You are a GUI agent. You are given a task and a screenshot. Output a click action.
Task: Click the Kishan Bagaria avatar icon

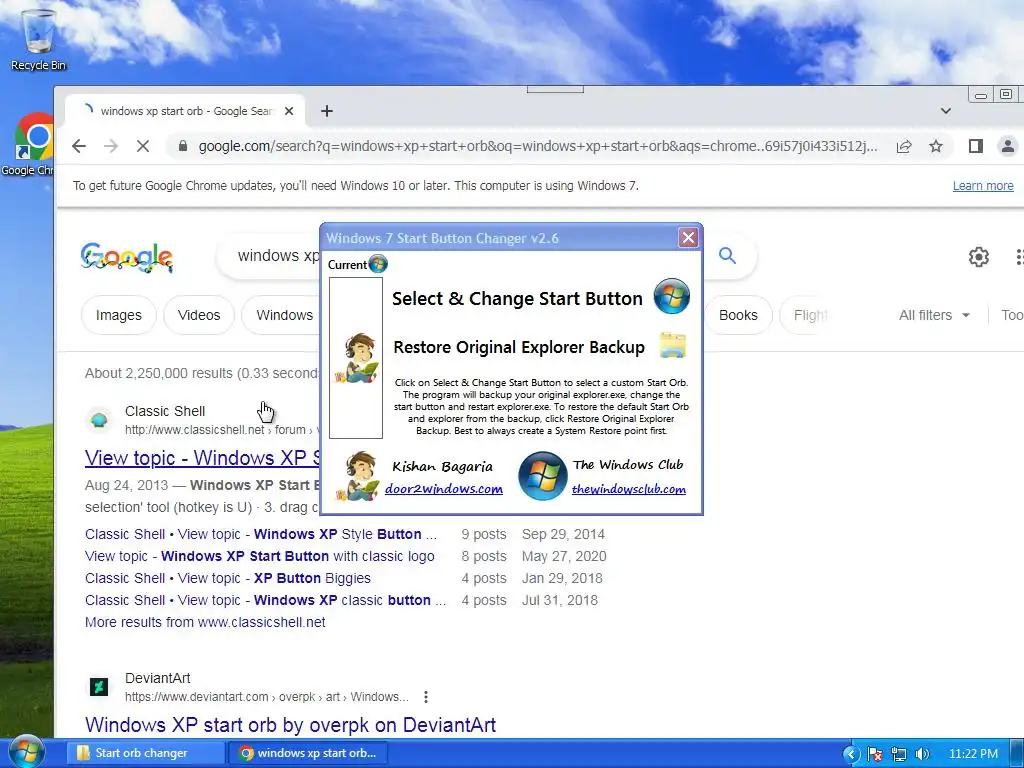(357, 475)
